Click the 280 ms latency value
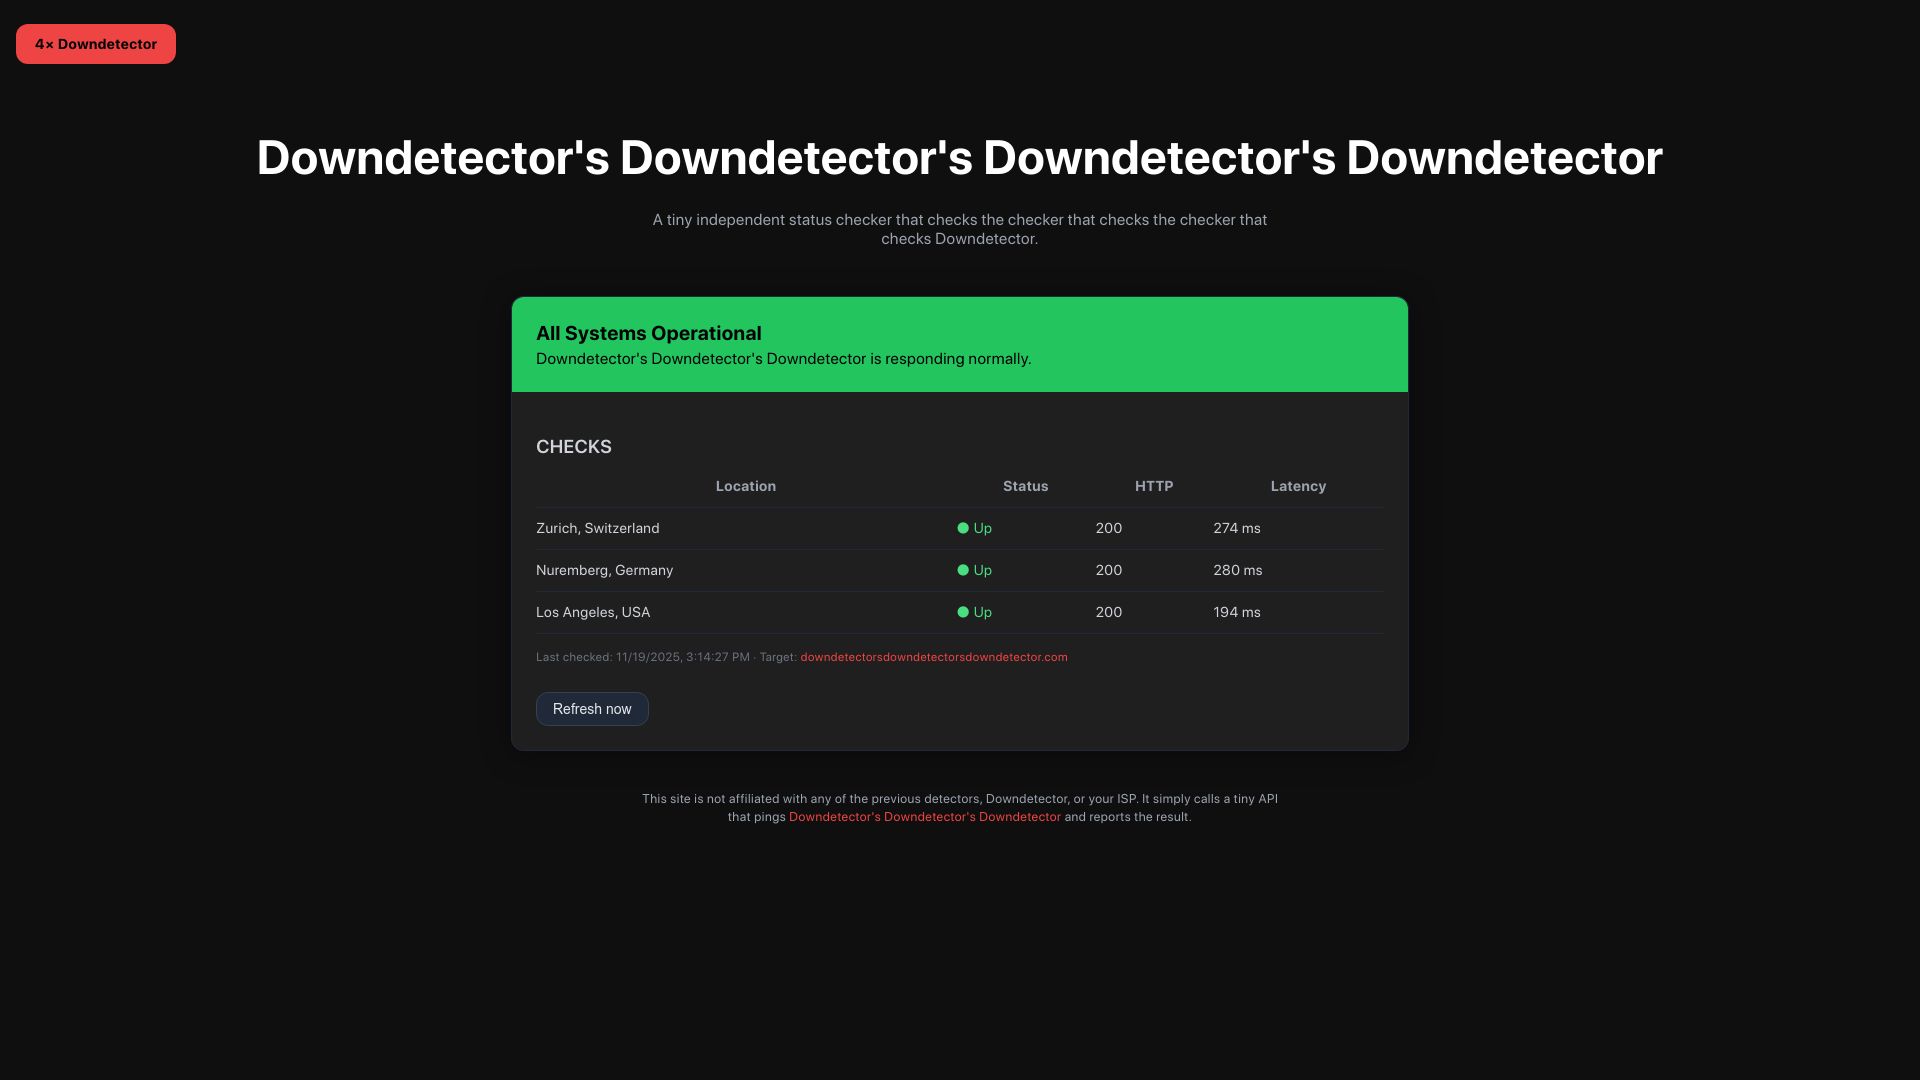This screenshot has height=1080, width=1920. [x=1238, y=570]
